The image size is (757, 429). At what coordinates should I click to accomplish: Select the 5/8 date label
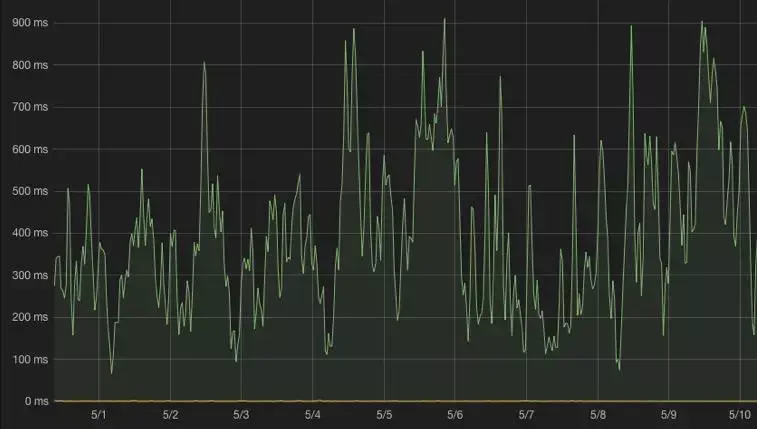(x=598, y=415)
